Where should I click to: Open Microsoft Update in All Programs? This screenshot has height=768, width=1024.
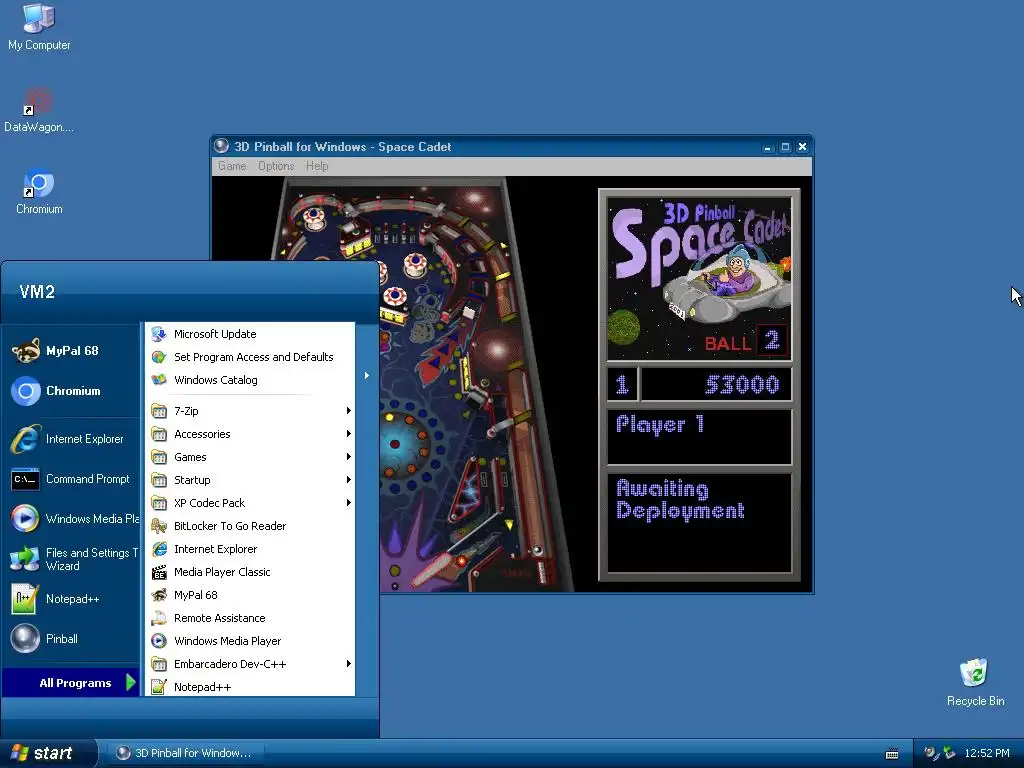pyautogui.click(x=250, y=334)
